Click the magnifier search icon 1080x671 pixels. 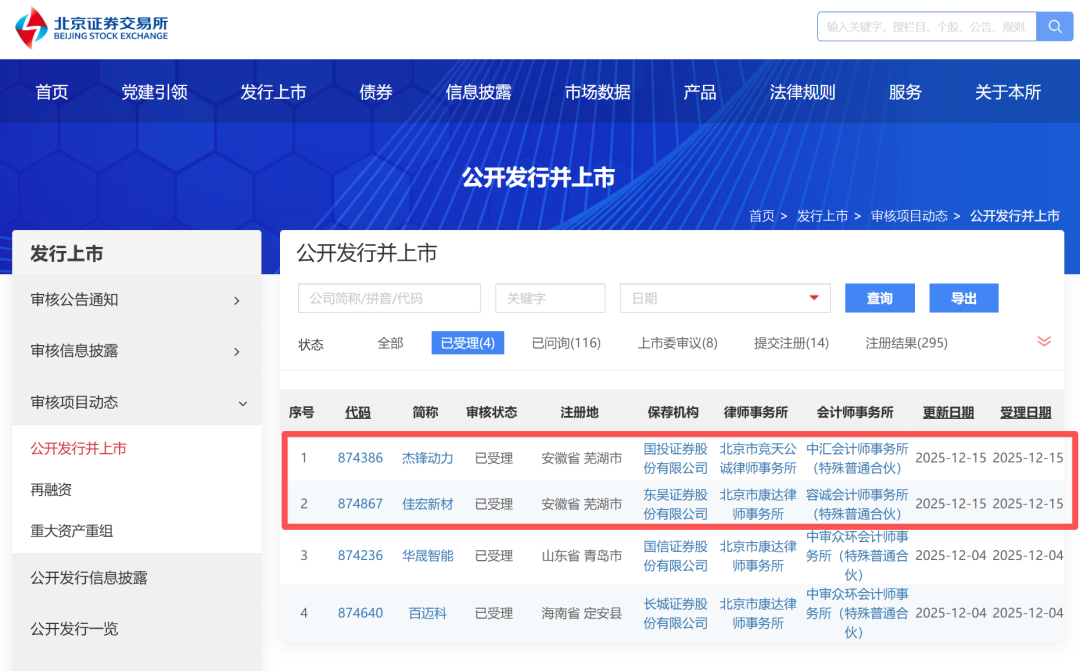point(1056,26)
